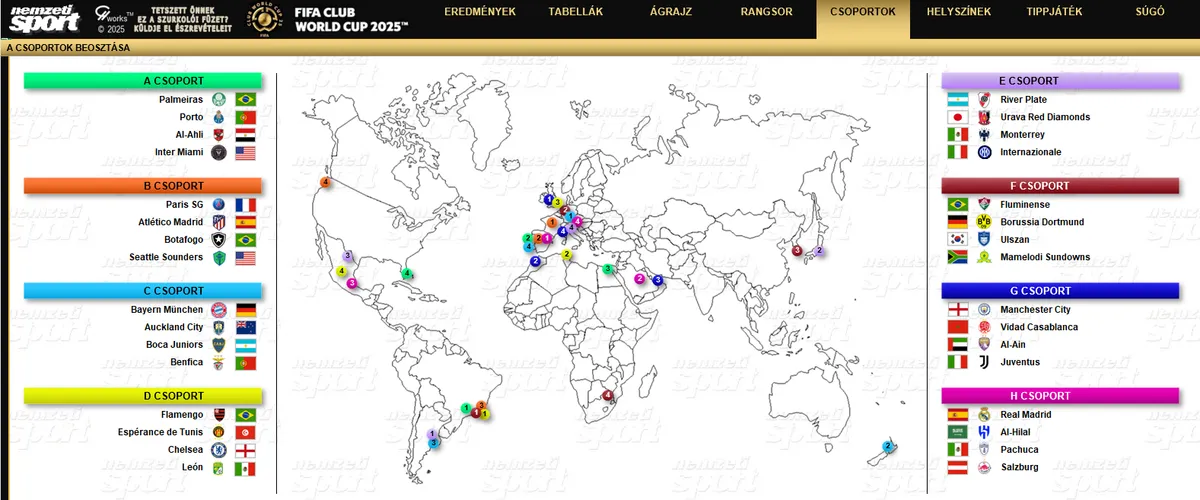The height and width of the screenshot is (500, 1200).
Task: Open the Súgó help tab
Action: pos(1150,12)
